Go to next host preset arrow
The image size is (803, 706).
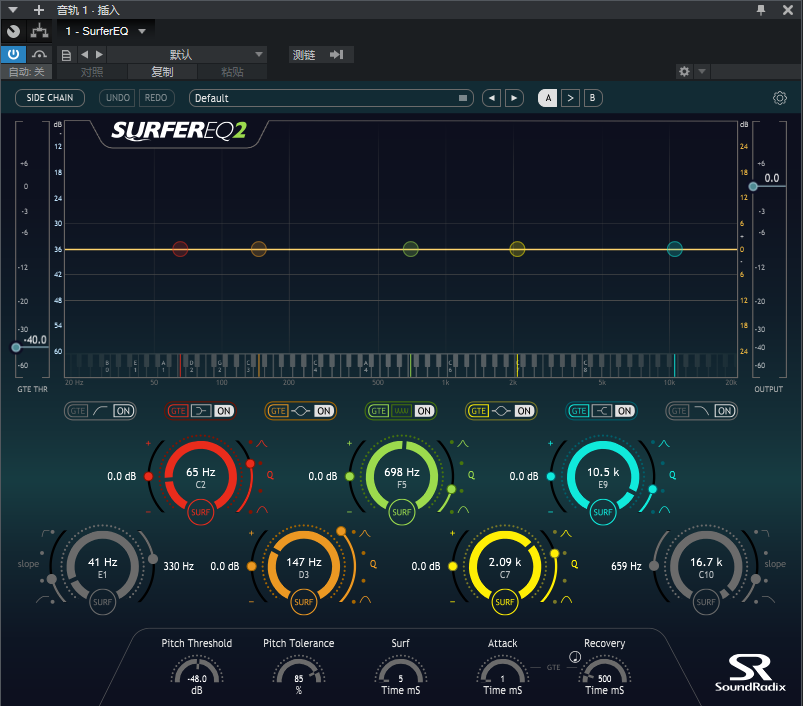click(x=99, y=54)
